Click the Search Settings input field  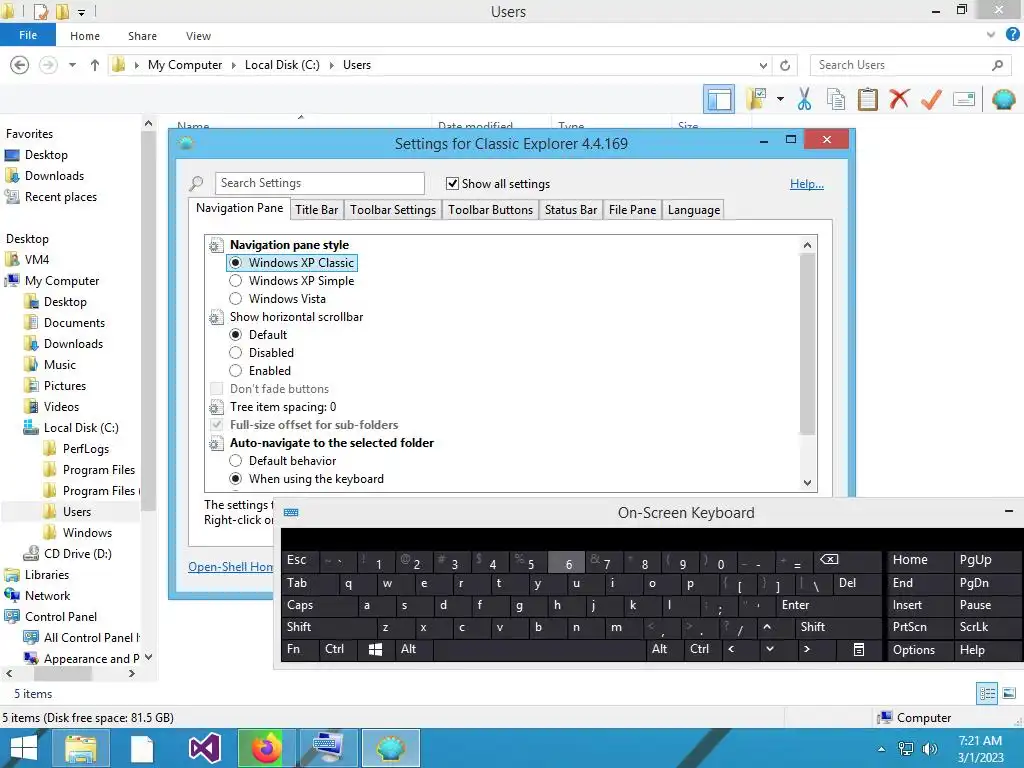click(319, 183)
